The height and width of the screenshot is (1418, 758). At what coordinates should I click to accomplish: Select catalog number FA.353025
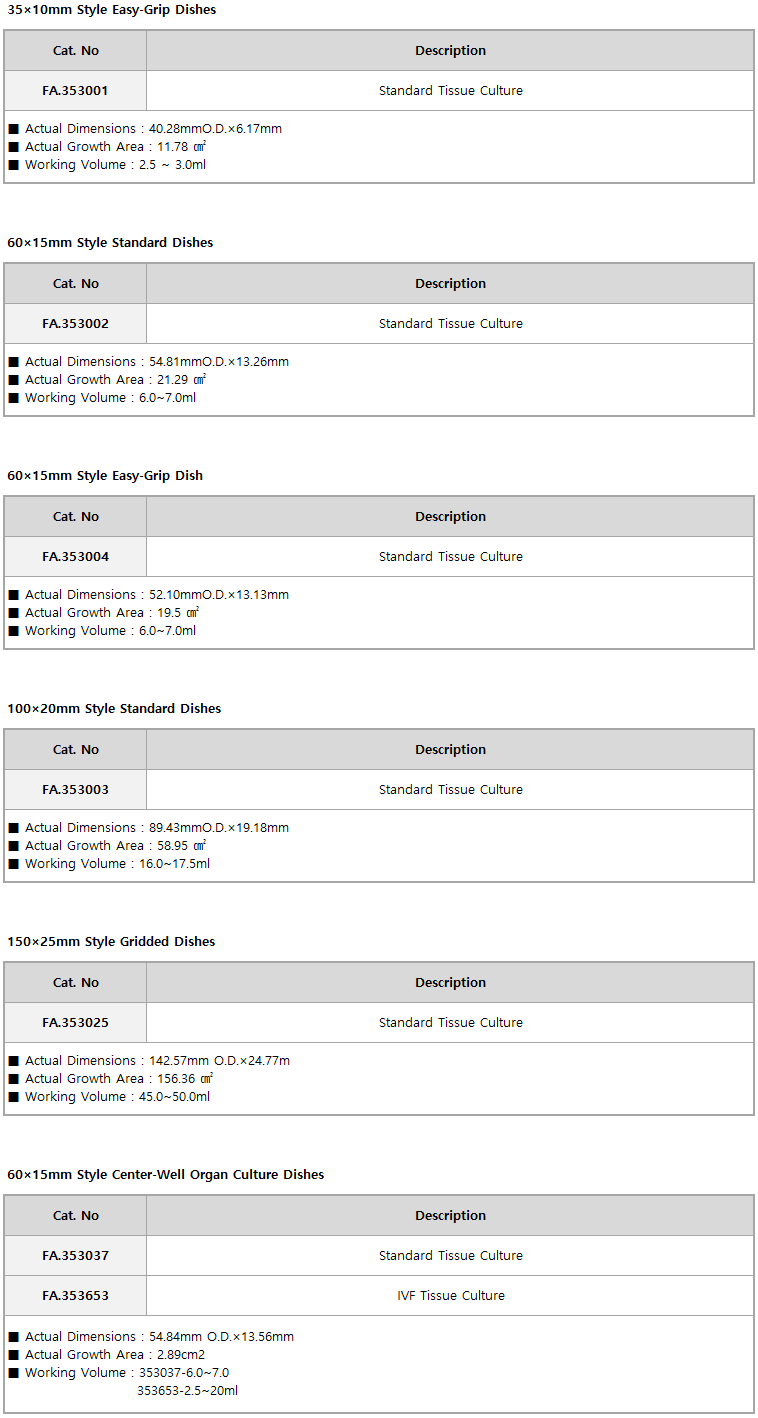[76, 1023]
